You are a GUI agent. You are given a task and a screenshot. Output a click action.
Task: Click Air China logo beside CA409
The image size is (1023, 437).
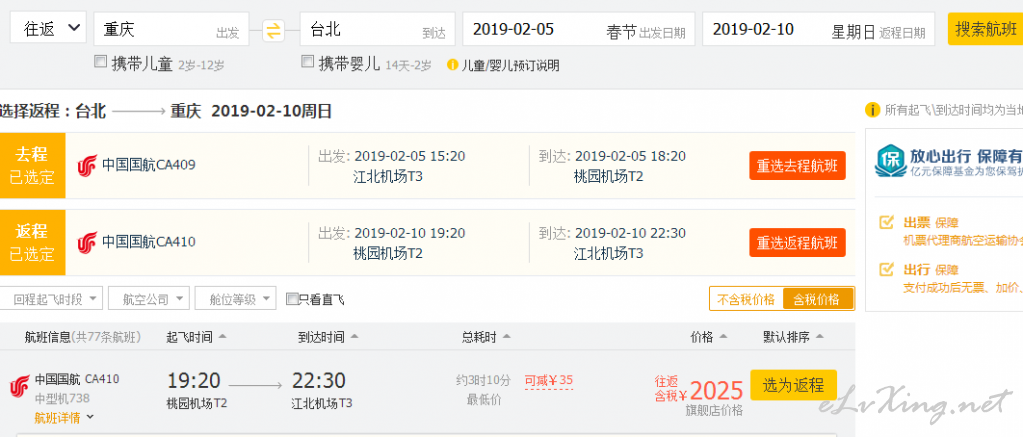click(x=87, y=165)
